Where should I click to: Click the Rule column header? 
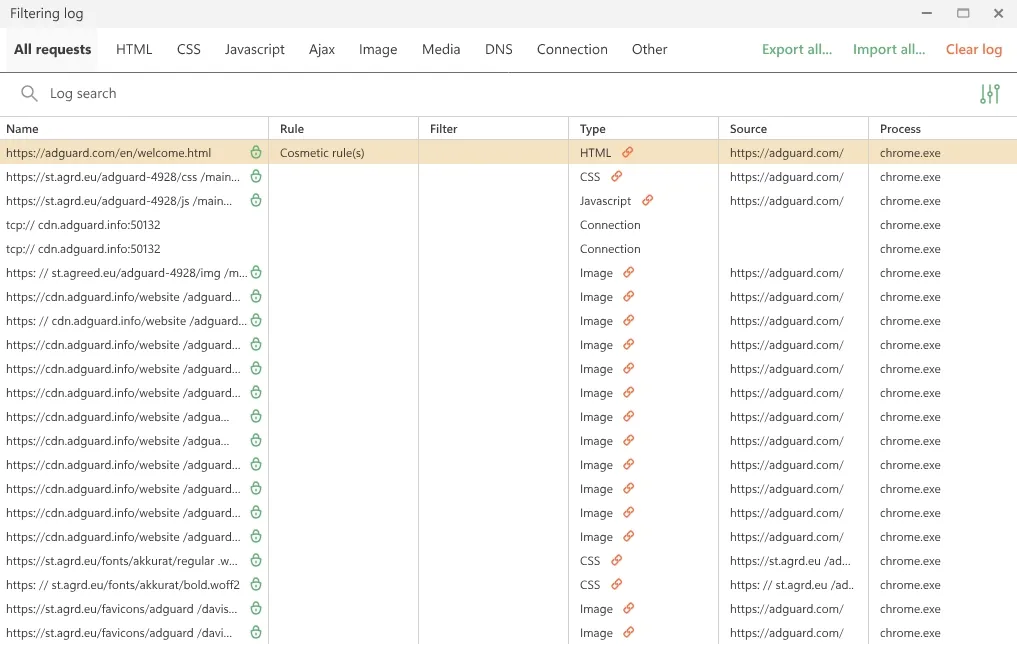tap(292, 129)
